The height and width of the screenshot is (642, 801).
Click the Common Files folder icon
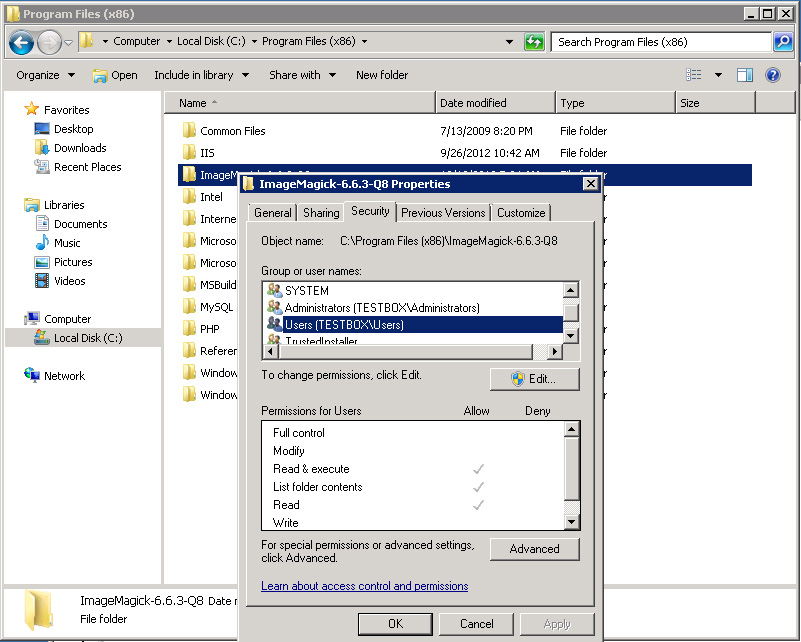click(189, 130)
